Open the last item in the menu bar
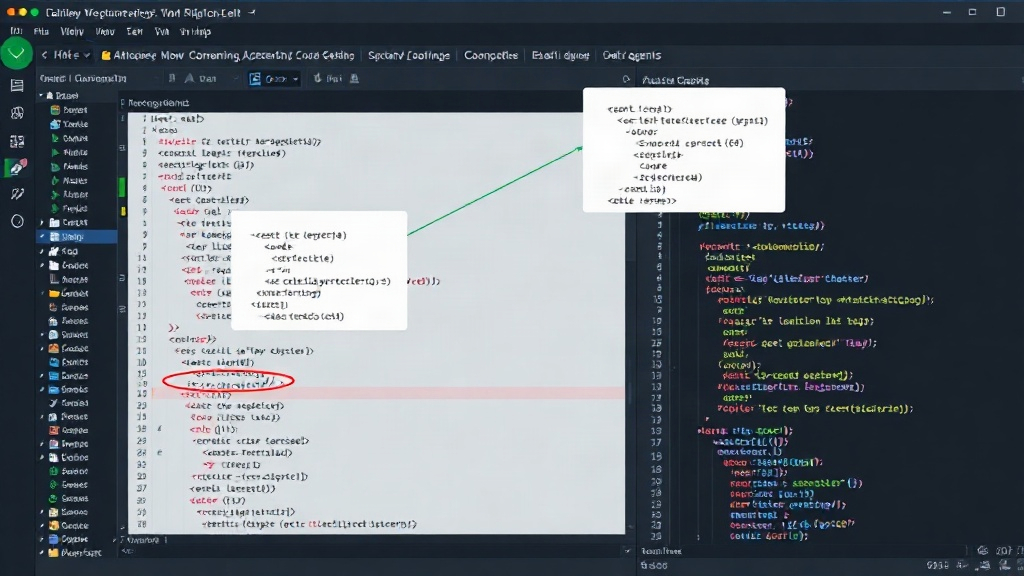The width and height of the screenshot is (1024, 576). pos(195,31)
